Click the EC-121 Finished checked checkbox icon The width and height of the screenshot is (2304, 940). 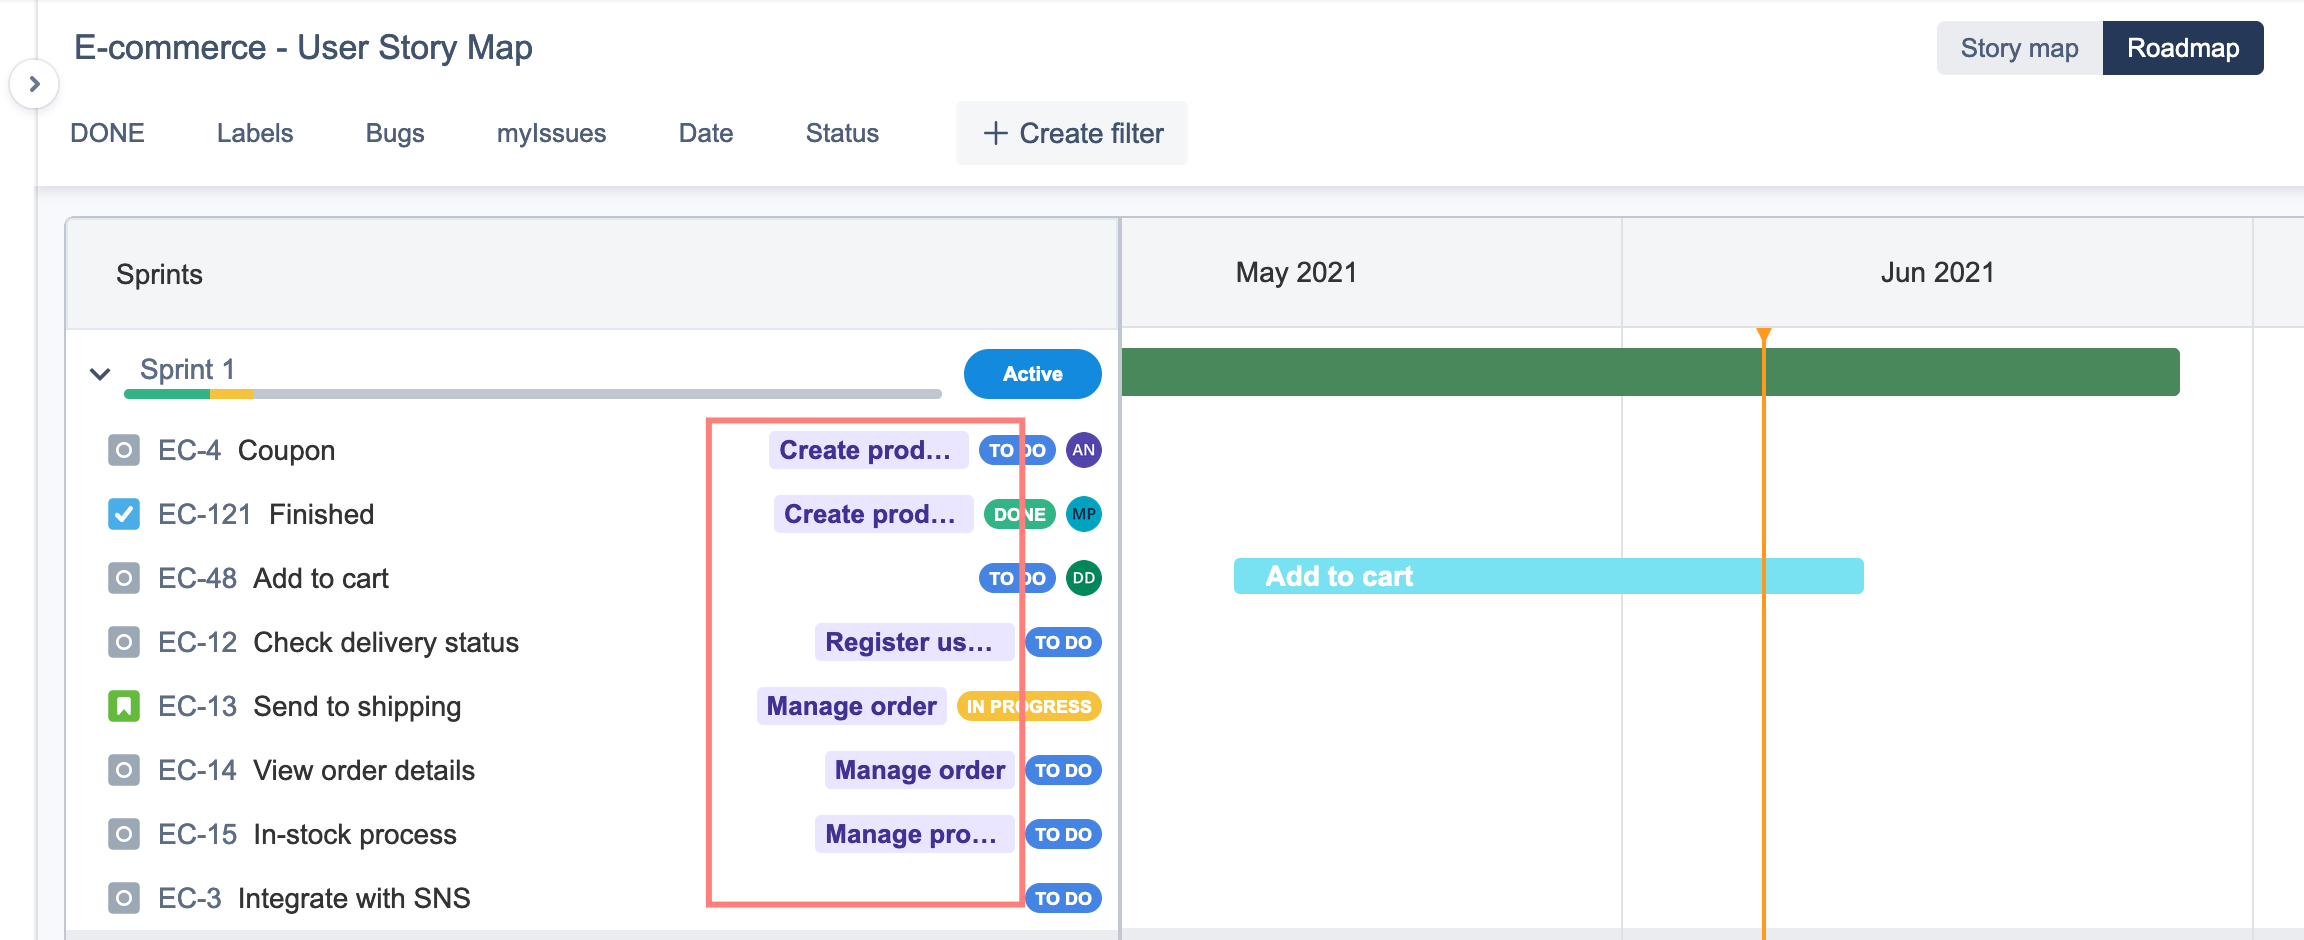tap(123, 514)
